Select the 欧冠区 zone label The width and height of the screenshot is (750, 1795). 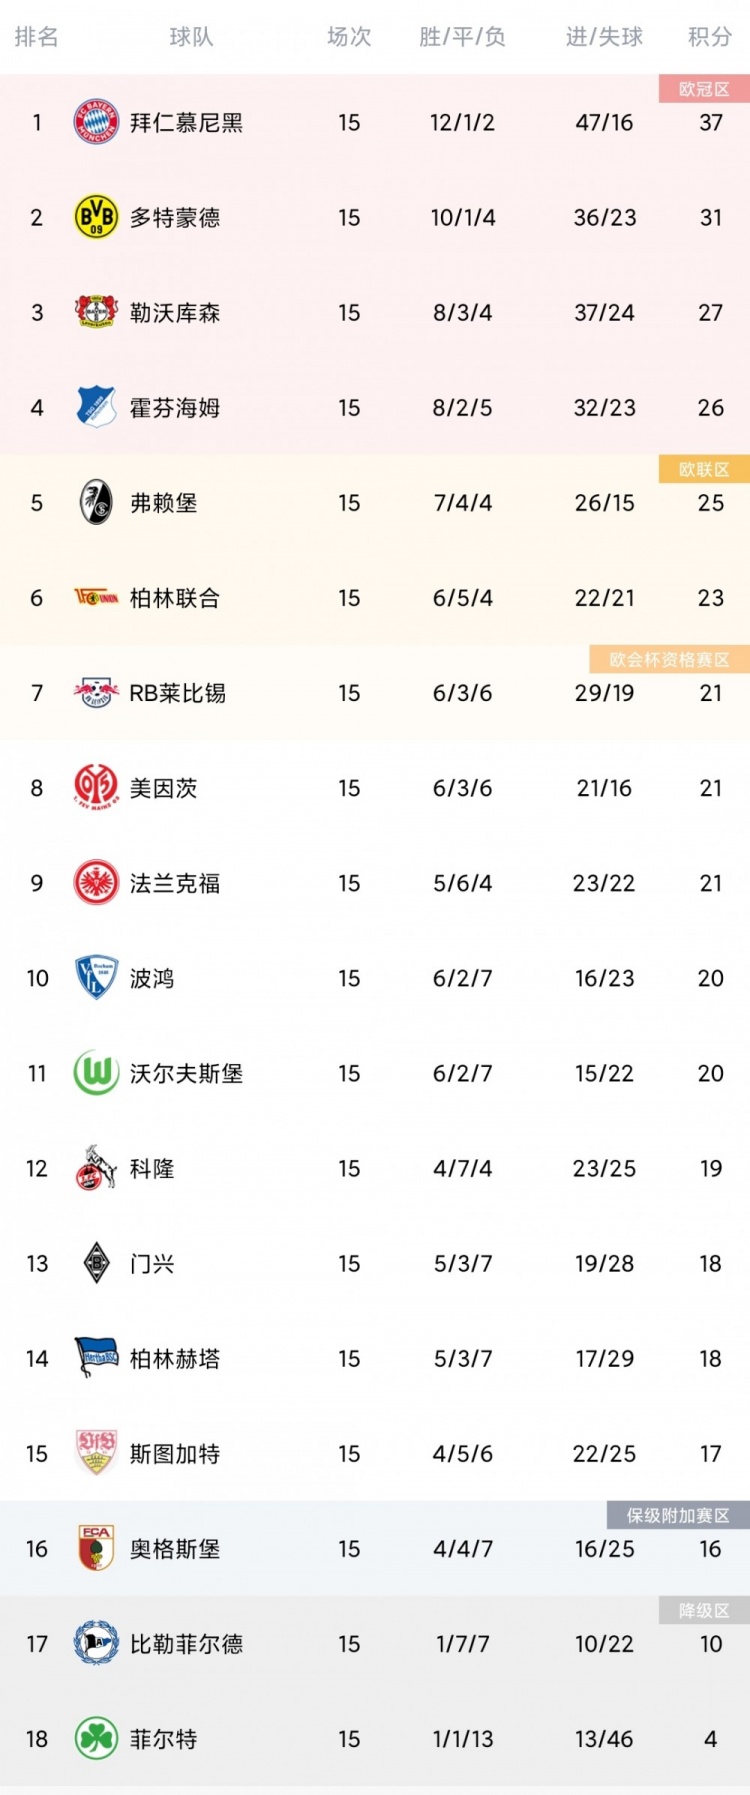click(x=704, y=89)
